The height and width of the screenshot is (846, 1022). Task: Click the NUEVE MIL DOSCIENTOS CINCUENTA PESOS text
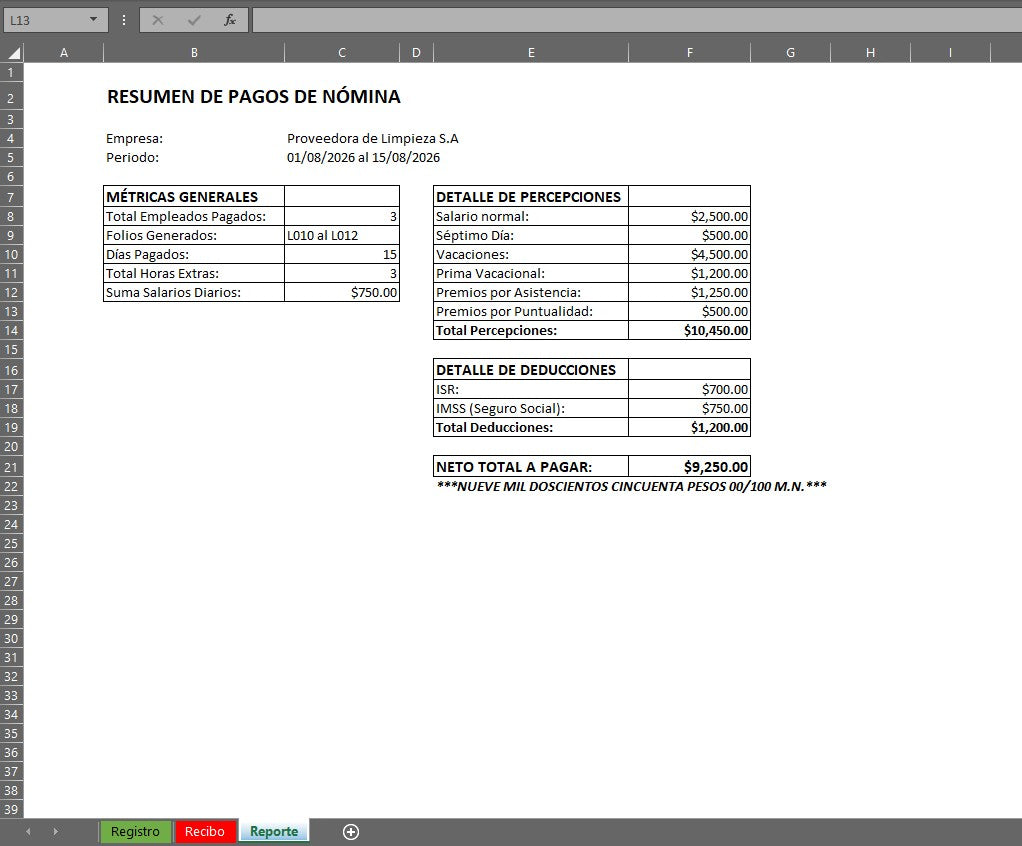tap(631, 486)
